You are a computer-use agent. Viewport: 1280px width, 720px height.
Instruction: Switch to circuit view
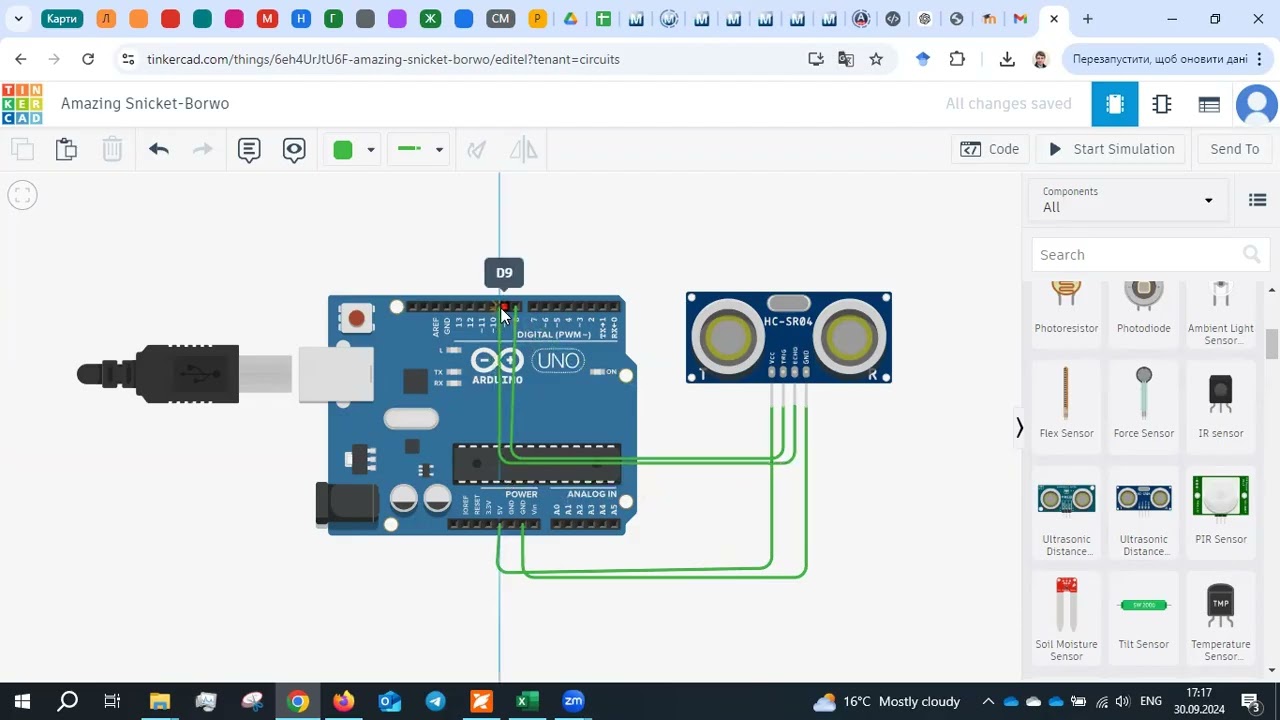[1115, 104]
